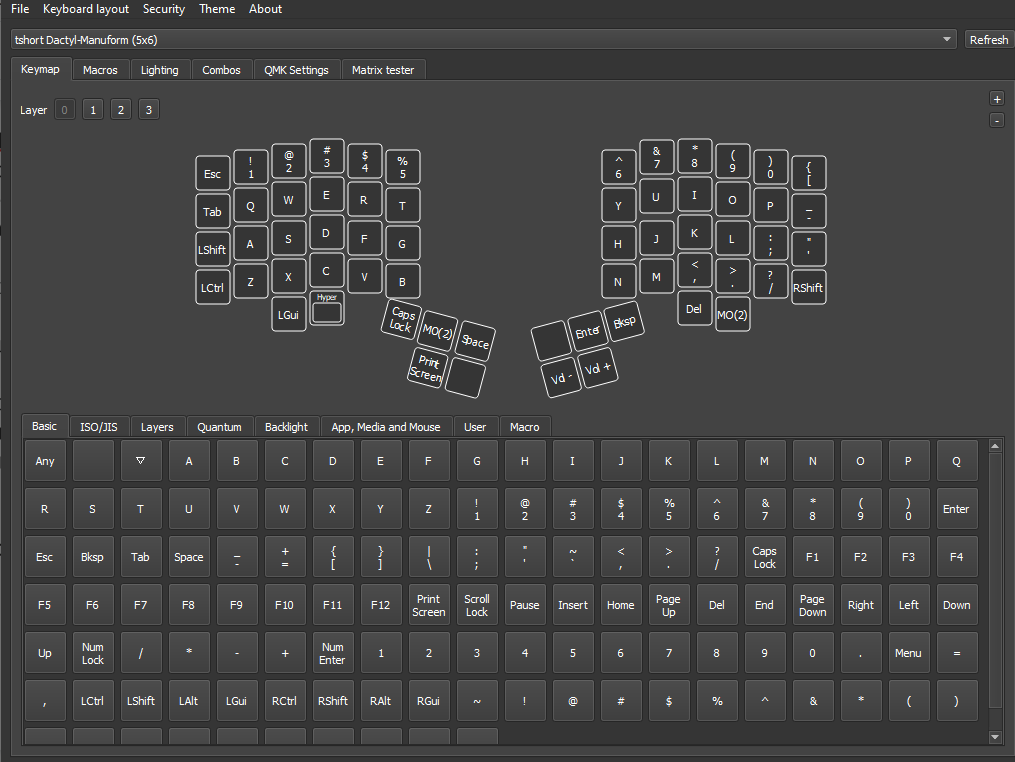The width and height of the screenshot is (1015, 762).
Task: Pick the Any keycode button
Action: (45, 461)
